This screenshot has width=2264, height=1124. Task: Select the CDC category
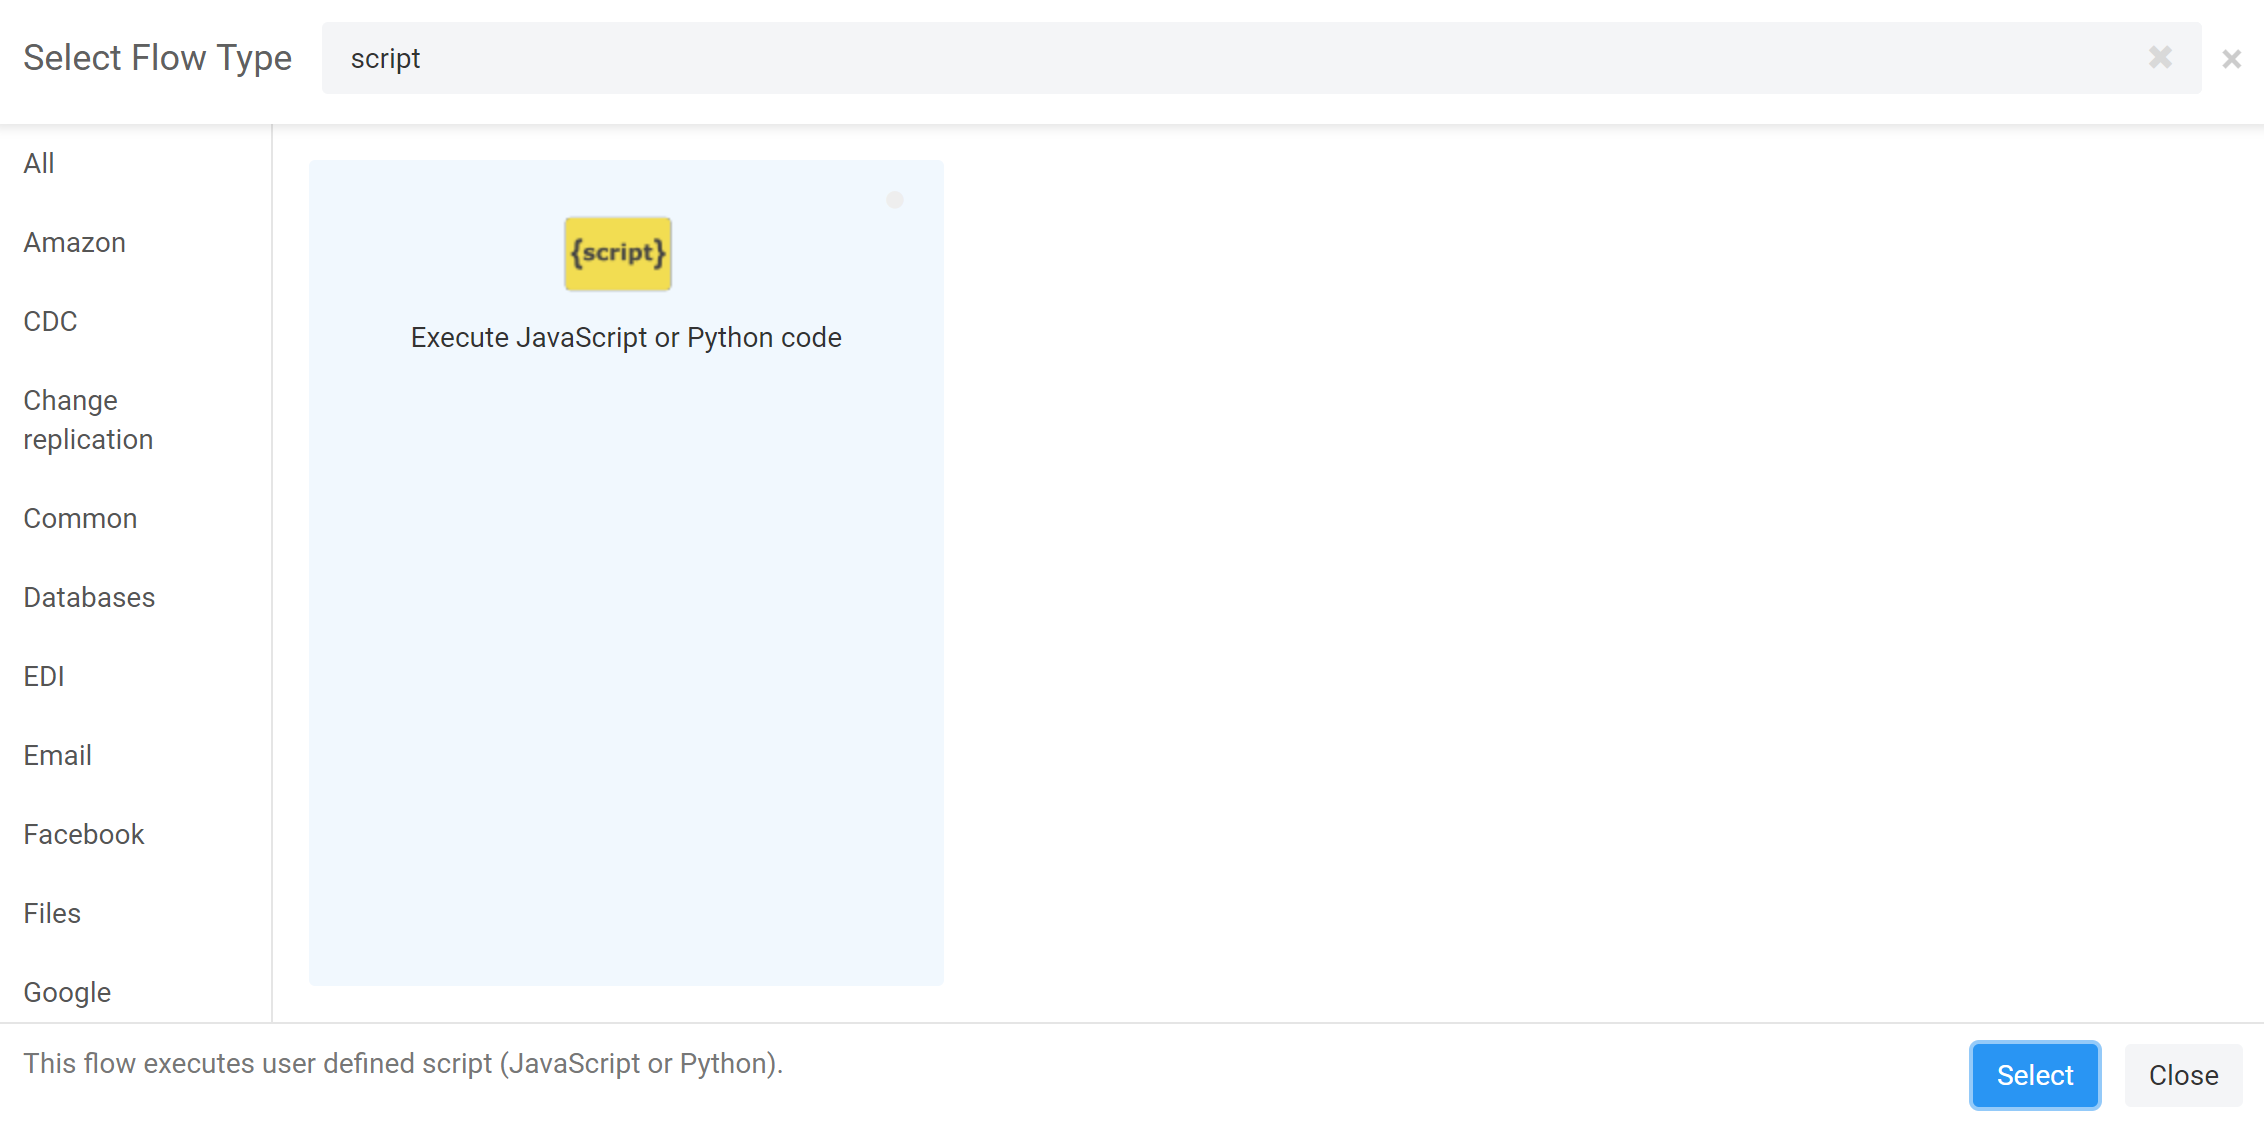(x=50, y=321)
